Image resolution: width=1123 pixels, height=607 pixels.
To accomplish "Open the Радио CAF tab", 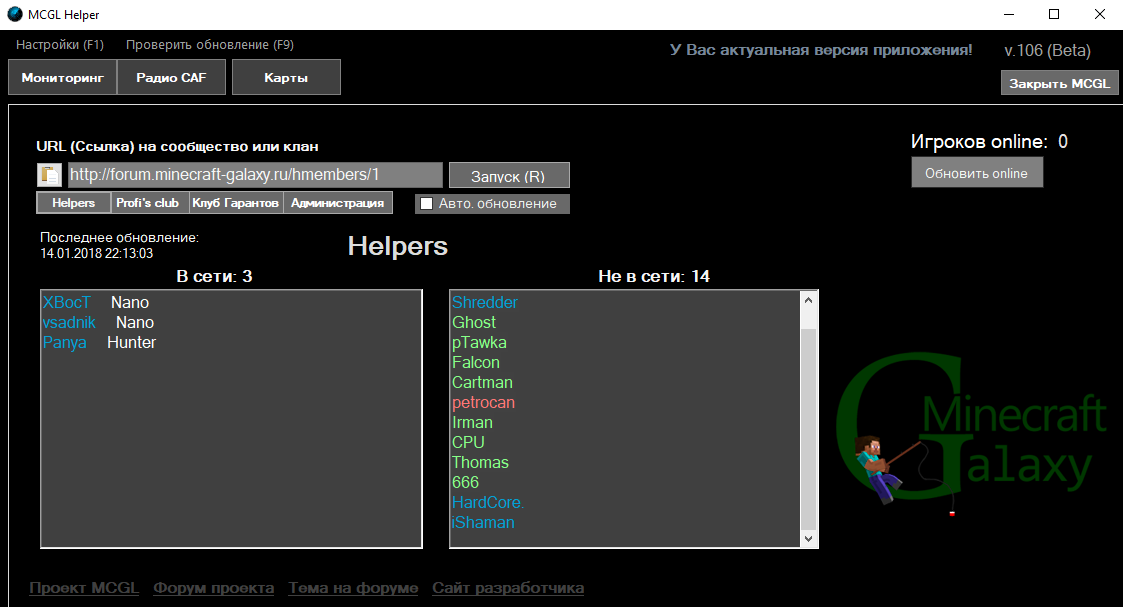I will click(x=171, y=77).
